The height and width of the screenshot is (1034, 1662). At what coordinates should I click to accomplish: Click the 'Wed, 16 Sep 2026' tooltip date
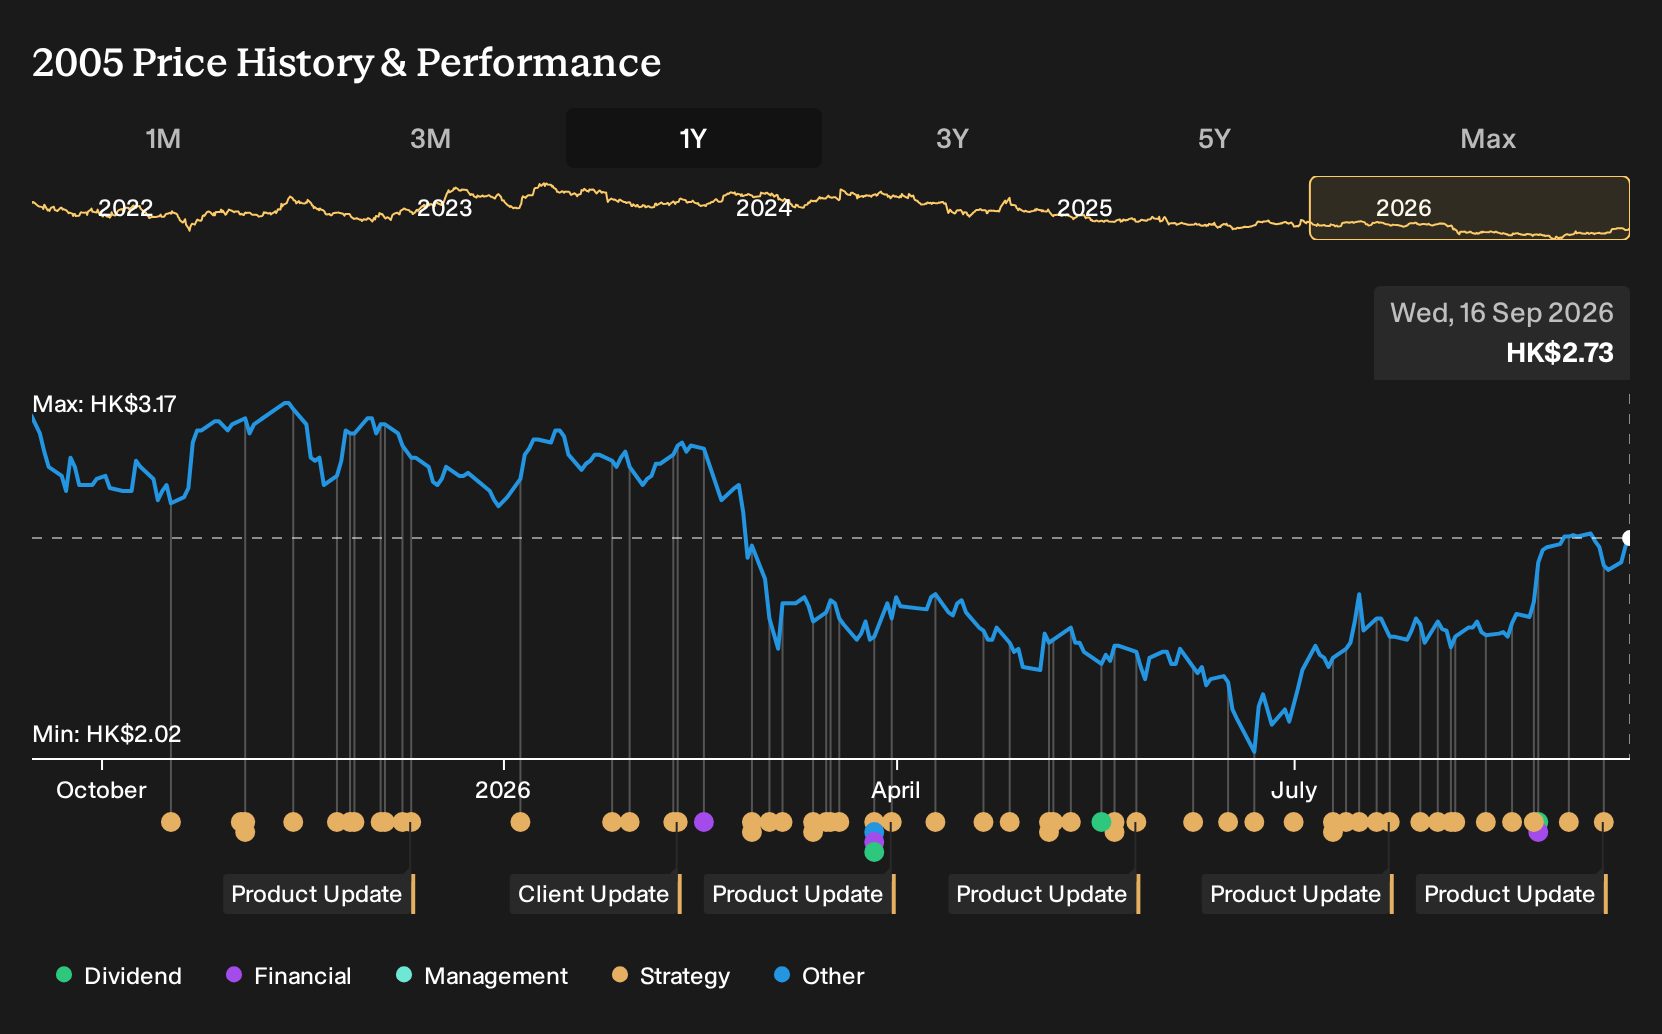point(1501,313)
